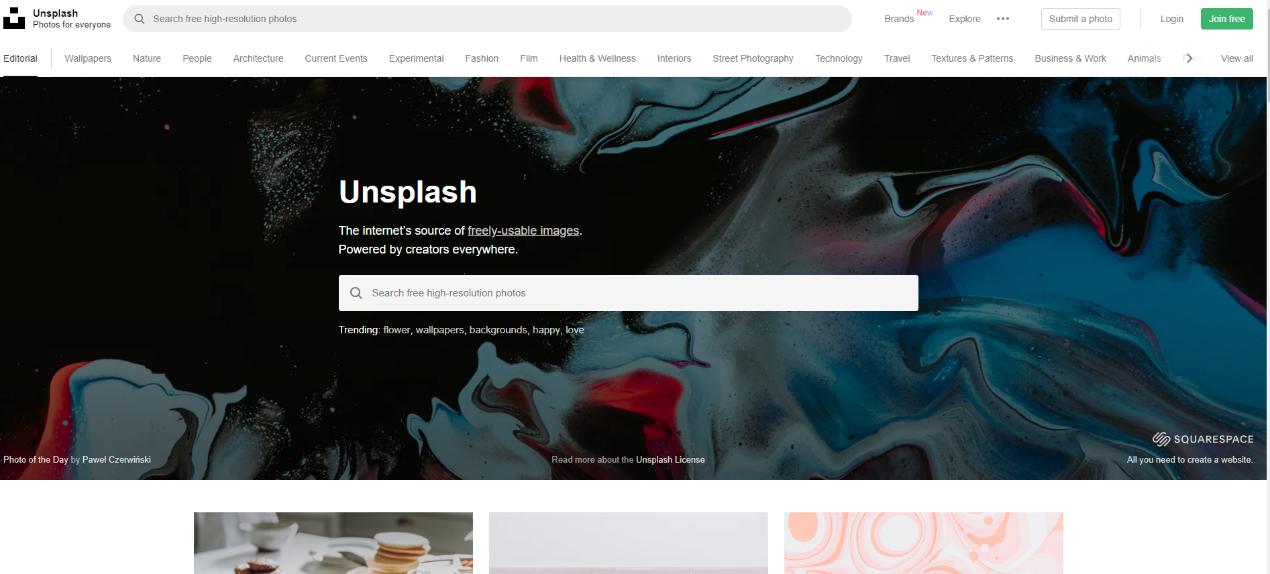This screenshot has width=1270, height=574.
Task: Open the three-dots more menu
Action: pos(1003,19)
